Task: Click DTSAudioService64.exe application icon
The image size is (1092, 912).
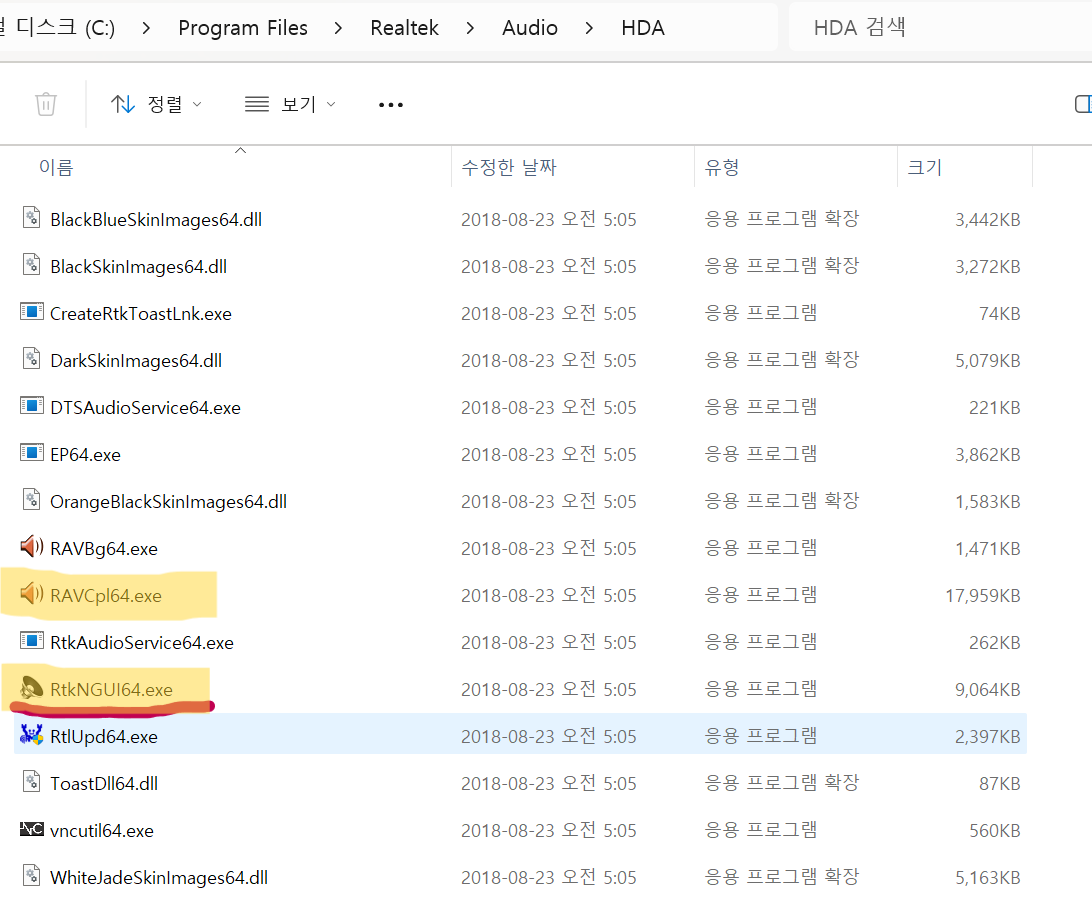Action: point(31,405)
